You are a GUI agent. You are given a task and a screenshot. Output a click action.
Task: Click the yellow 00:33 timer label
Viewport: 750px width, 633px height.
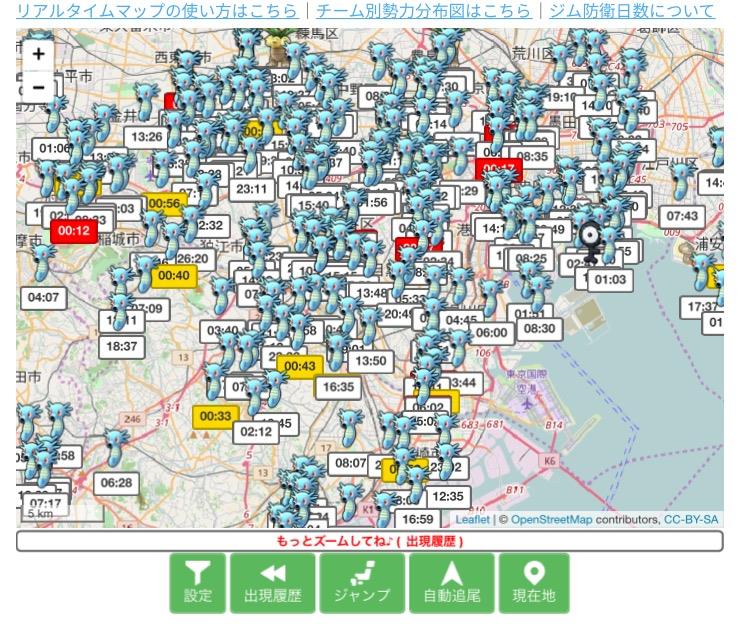(215, 416)
